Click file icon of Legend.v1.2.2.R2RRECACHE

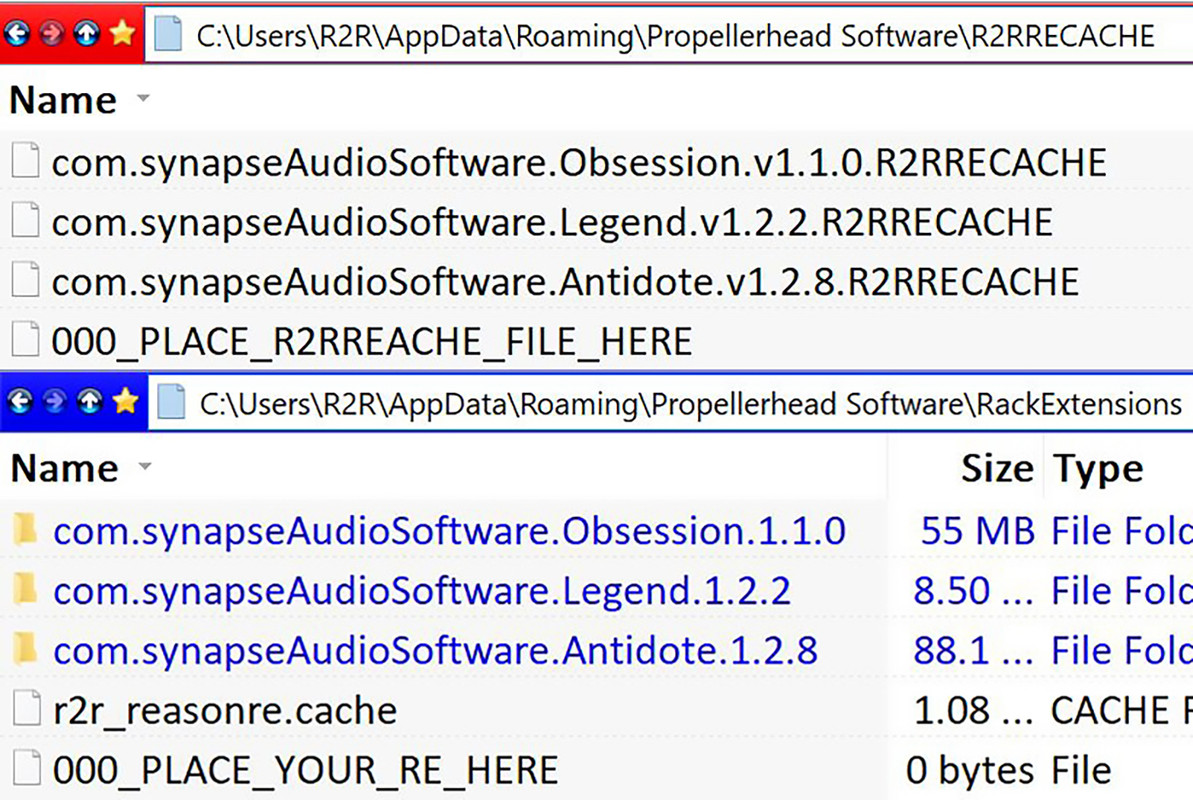[26, 220]
